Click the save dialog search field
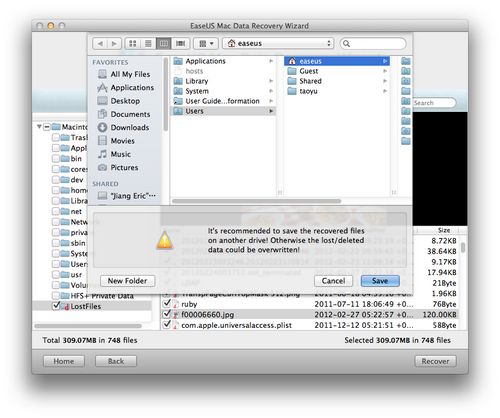The height and width of the screenshot is (418, 500). point(373,44)
